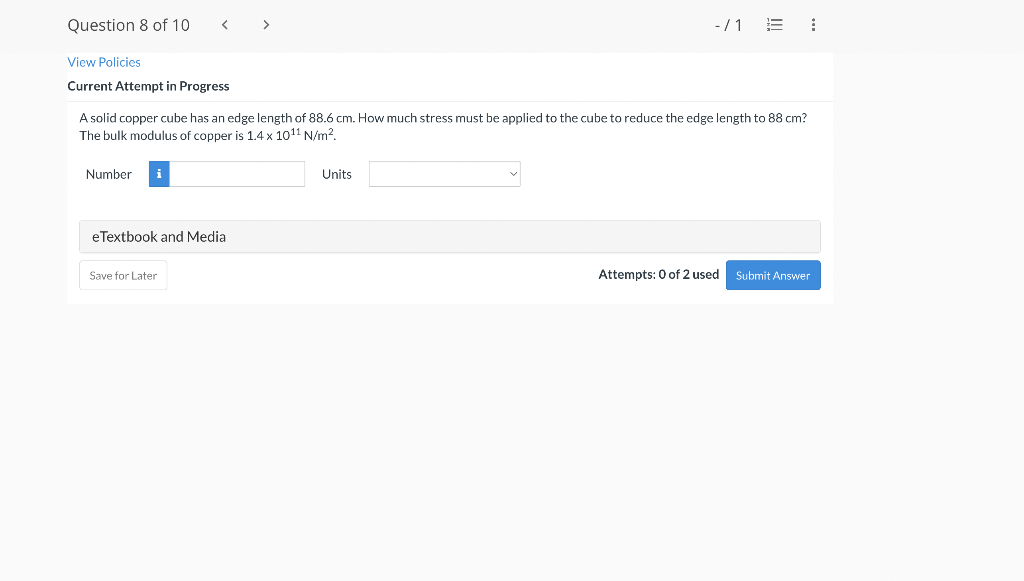Click the - / 1 score indicator

point(728,25)
